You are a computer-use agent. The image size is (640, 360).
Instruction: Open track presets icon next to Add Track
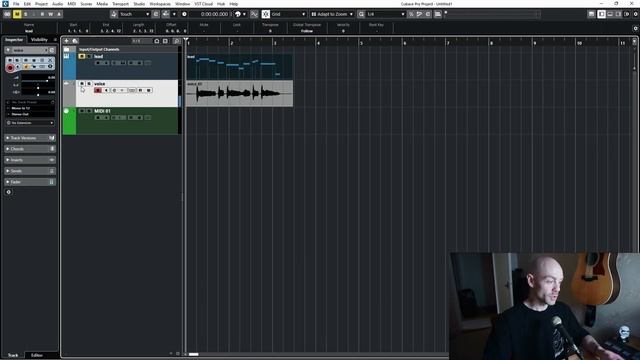[x=75, y=41]
